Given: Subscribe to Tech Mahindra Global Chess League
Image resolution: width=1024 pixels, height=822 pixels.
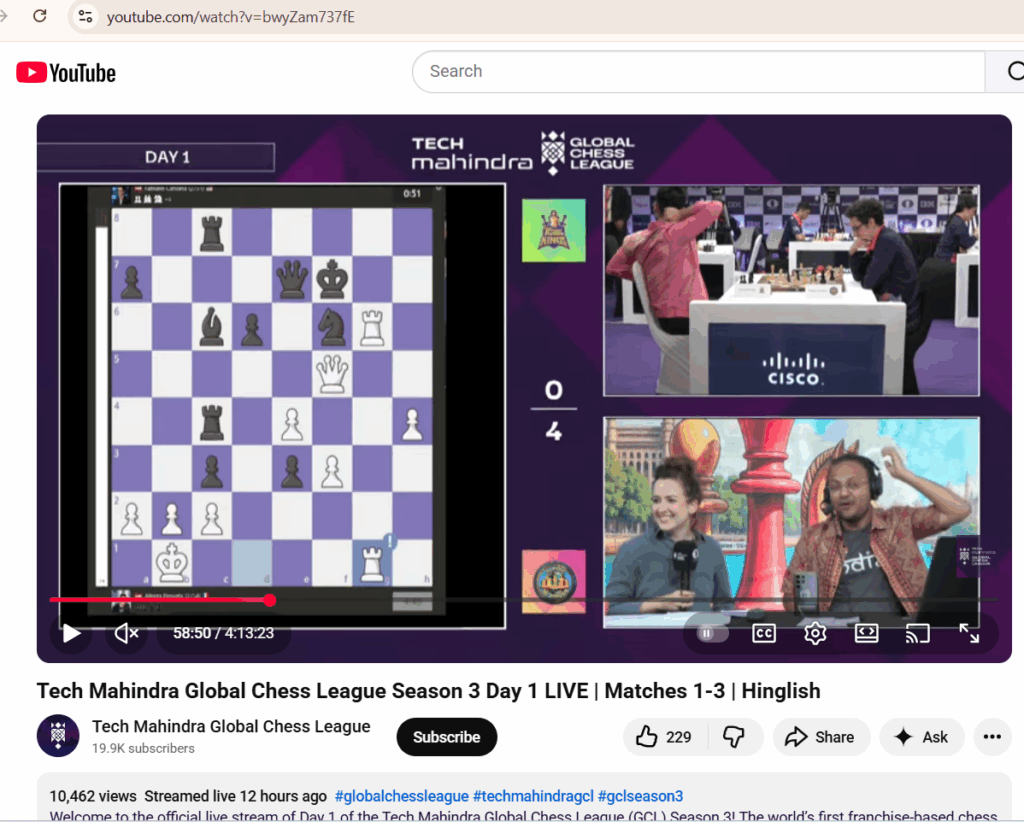Looking at the screenshot, I should [446, 737].
